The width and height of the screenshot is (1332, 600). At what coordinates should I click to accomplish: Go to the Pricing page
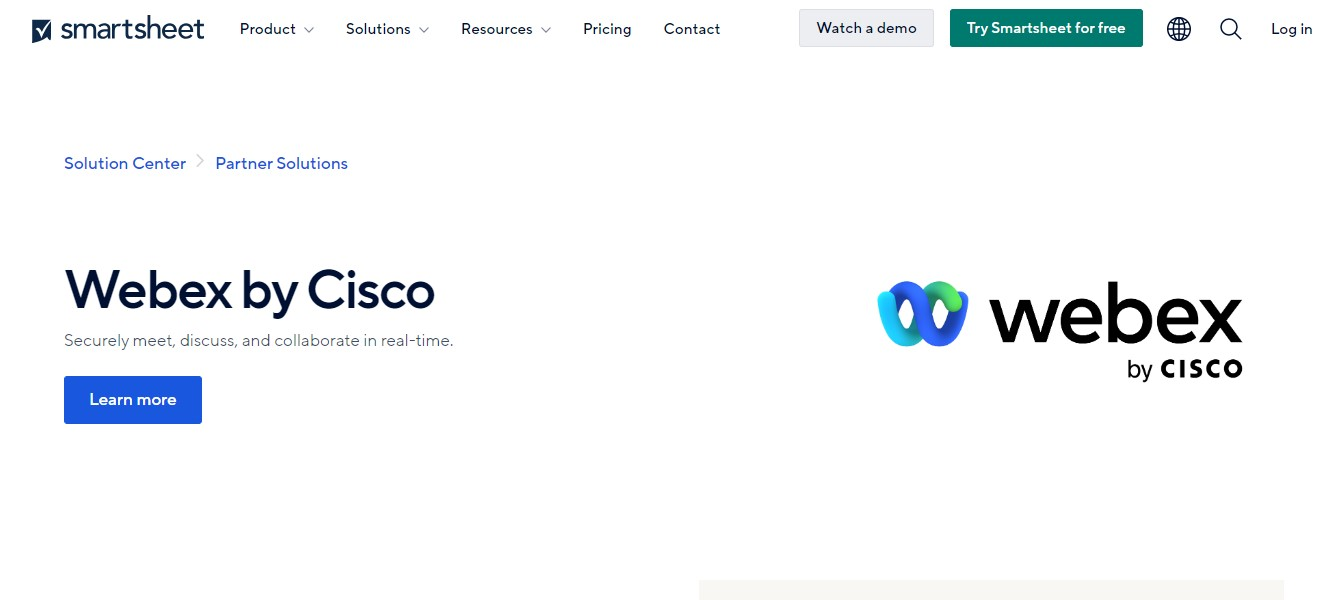[607, 29]
